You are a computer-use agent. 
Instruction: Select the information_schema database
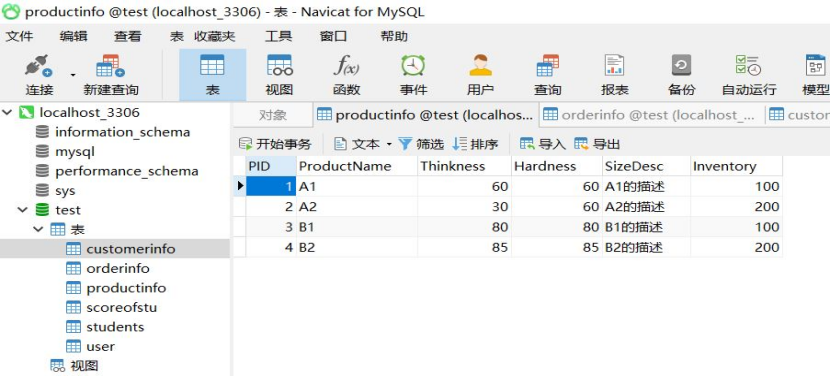(x=122, y=132)
